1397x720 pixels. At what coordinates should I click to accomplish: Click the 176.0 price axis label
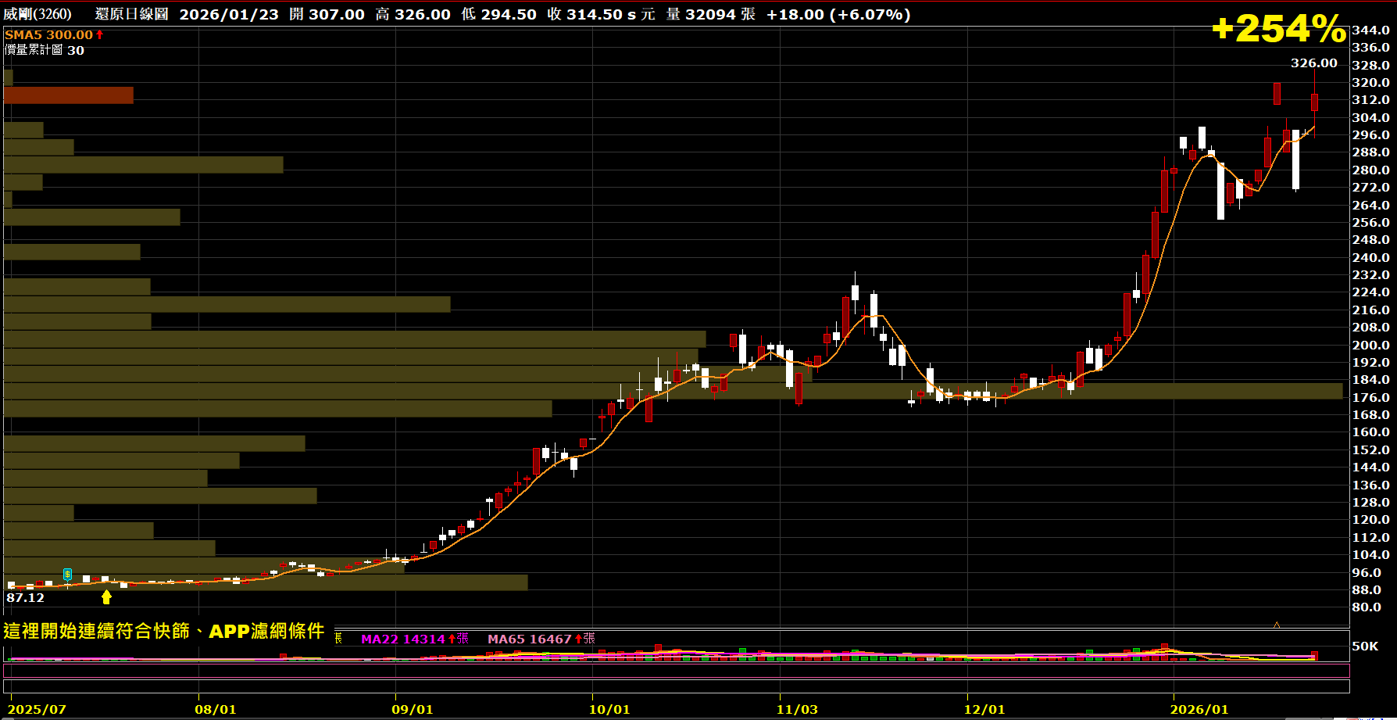[x=1369, y=397]
